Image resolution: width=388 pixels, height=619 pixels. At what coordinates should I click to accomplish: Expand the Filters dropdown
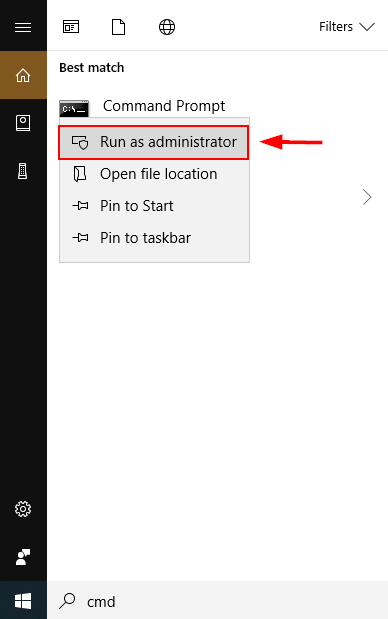pos(347,27)
